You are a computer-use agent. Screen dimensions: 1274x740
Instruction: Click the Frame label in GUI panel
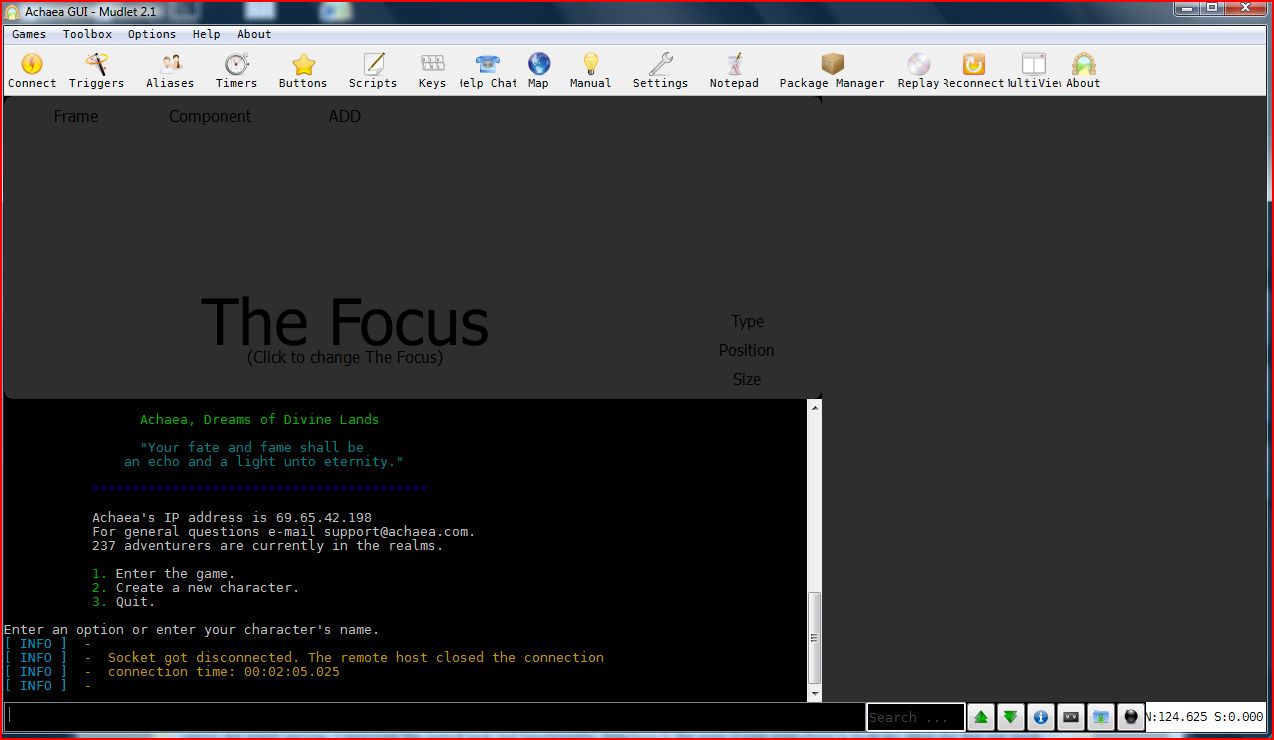click(76, 116)
